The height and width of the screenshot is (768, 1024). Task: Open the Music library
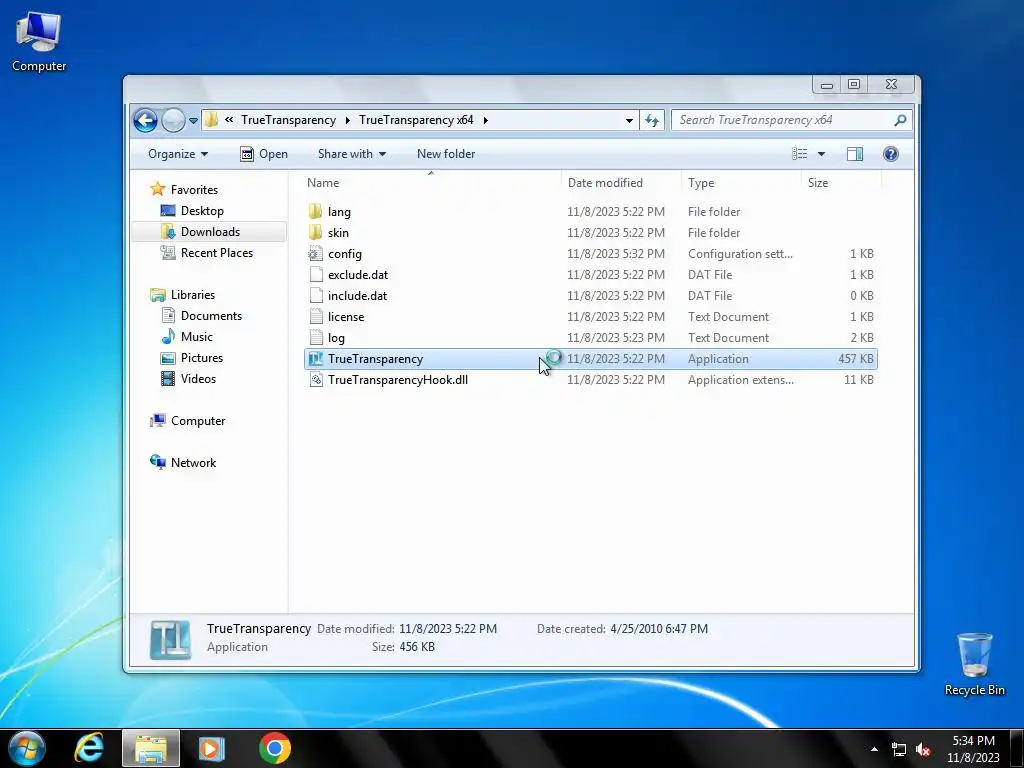tap(197, 337)
